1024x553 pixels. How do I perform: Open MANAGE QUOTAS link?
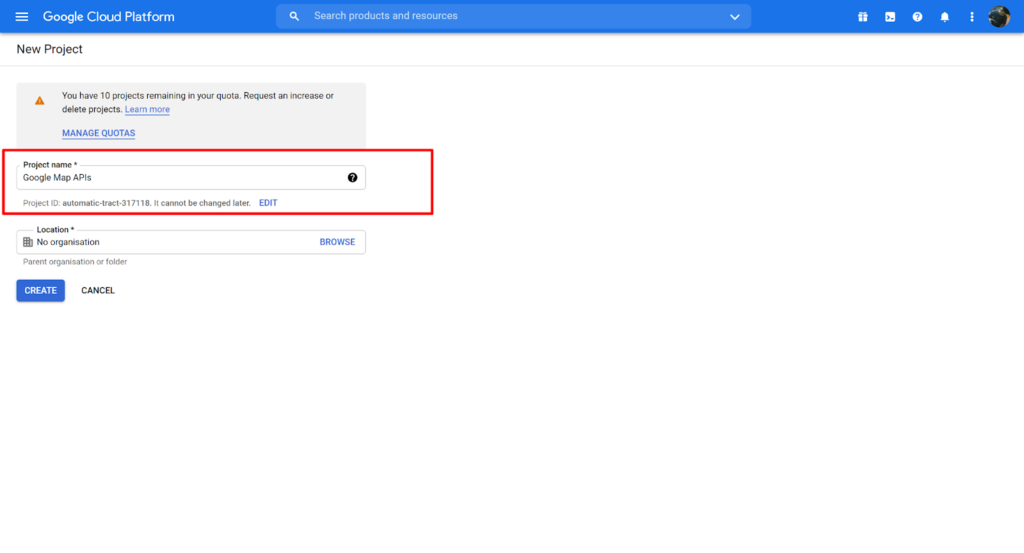(99, 133)
